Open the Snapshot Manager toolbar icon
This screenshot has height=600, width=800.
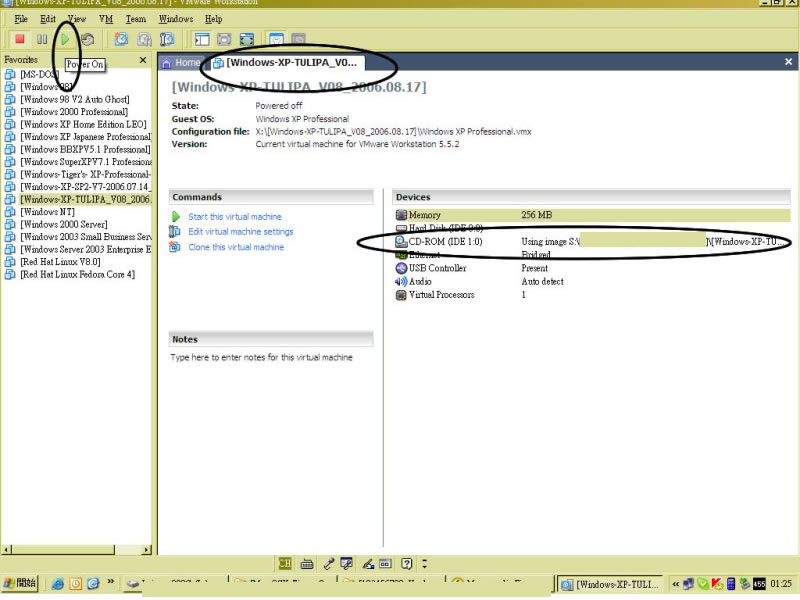(167, 39)
